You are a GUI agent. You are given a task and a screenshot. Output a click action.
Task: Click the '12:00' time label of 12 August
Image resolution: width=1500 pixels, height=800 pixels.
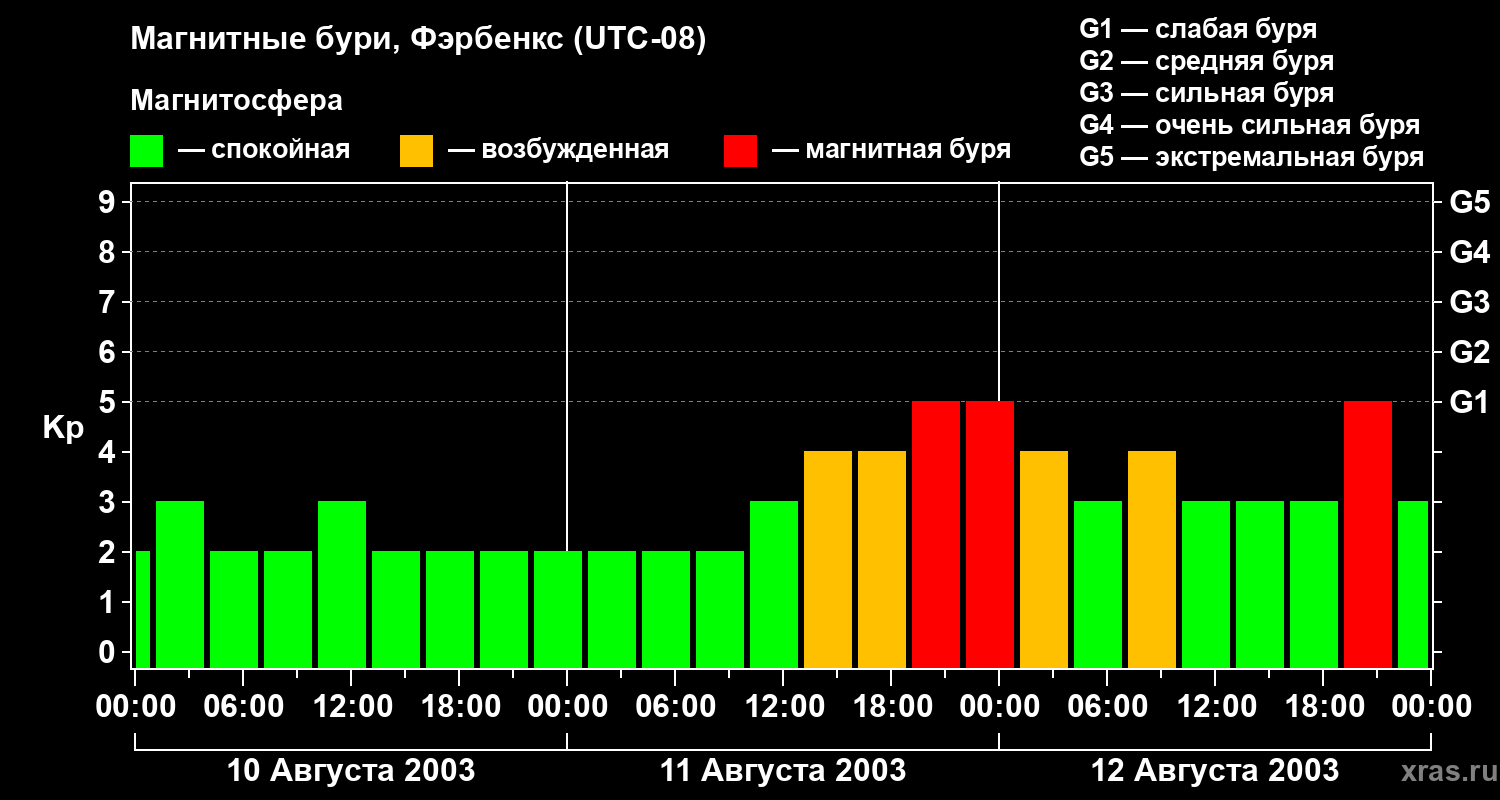[x=1215, y=706]
